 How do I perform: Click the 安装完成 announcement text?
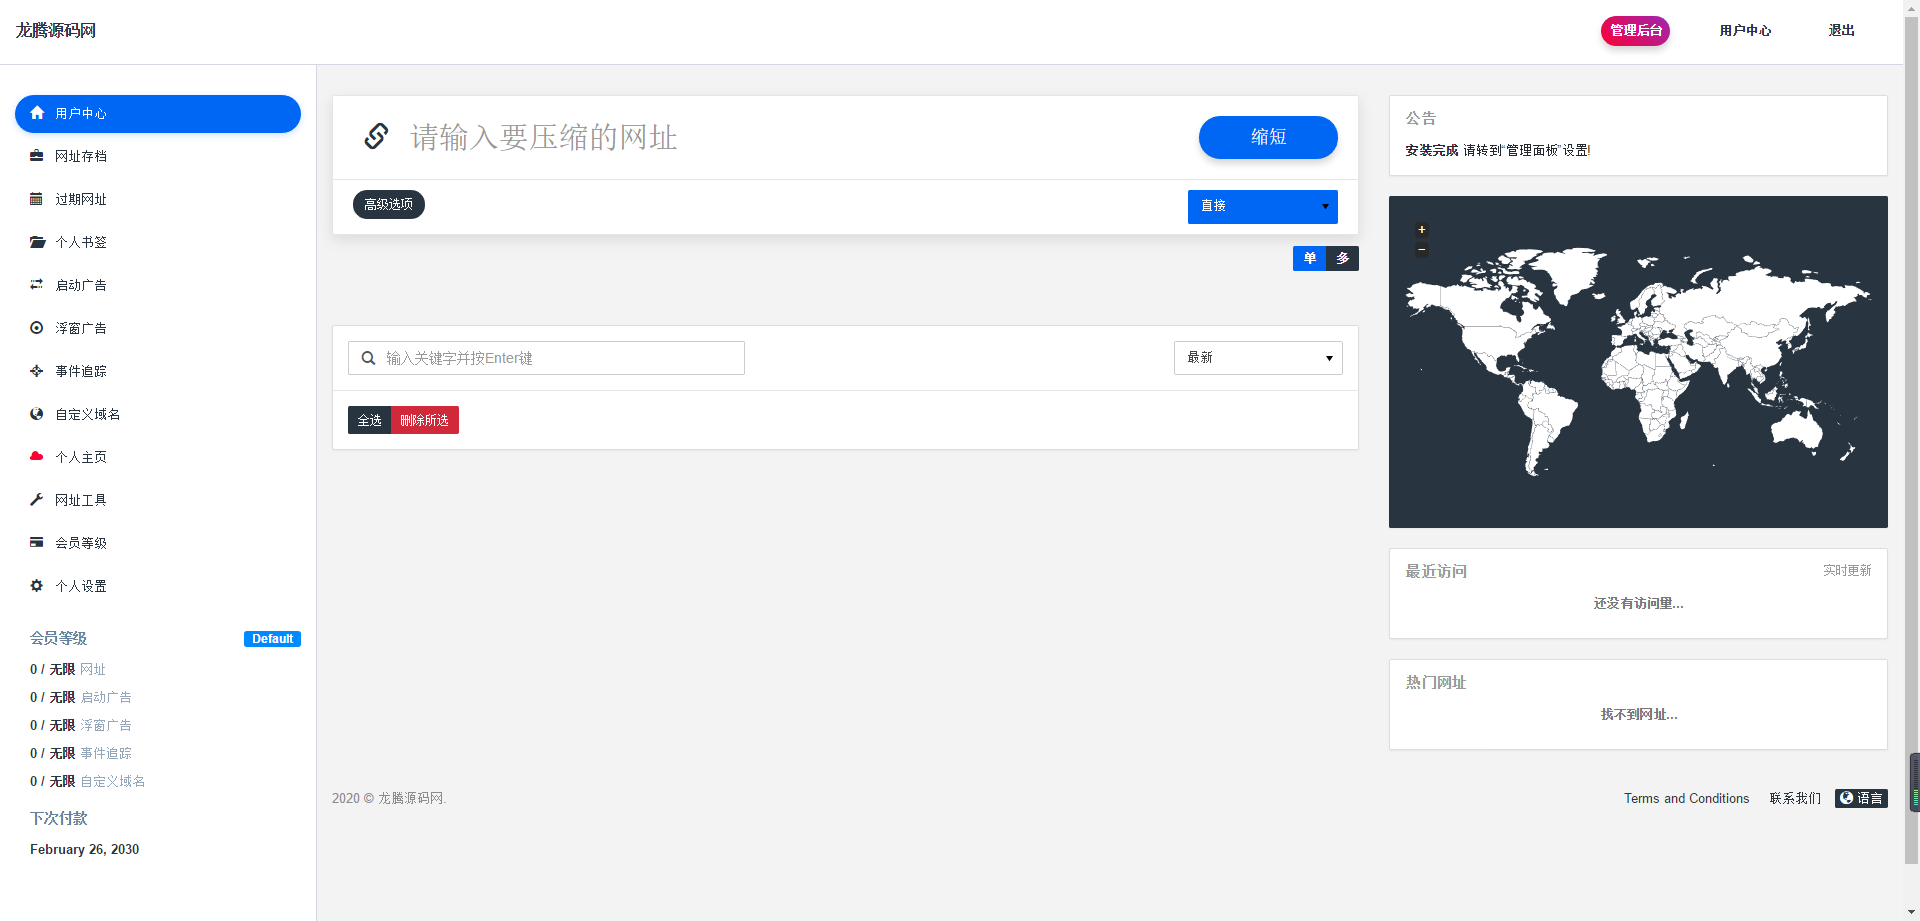pos(1431,150)
